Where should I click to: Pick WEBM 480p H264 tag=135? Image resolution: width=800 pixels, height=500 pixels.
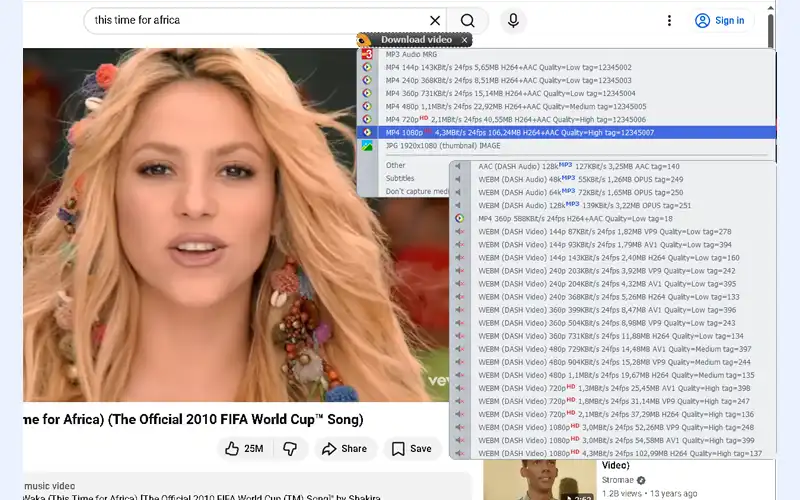click(x=613, y=375)
